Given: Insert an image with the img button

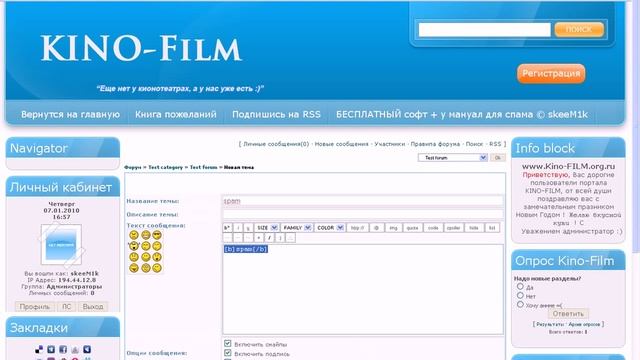Looking at the screenshot, I should (393, 228).
